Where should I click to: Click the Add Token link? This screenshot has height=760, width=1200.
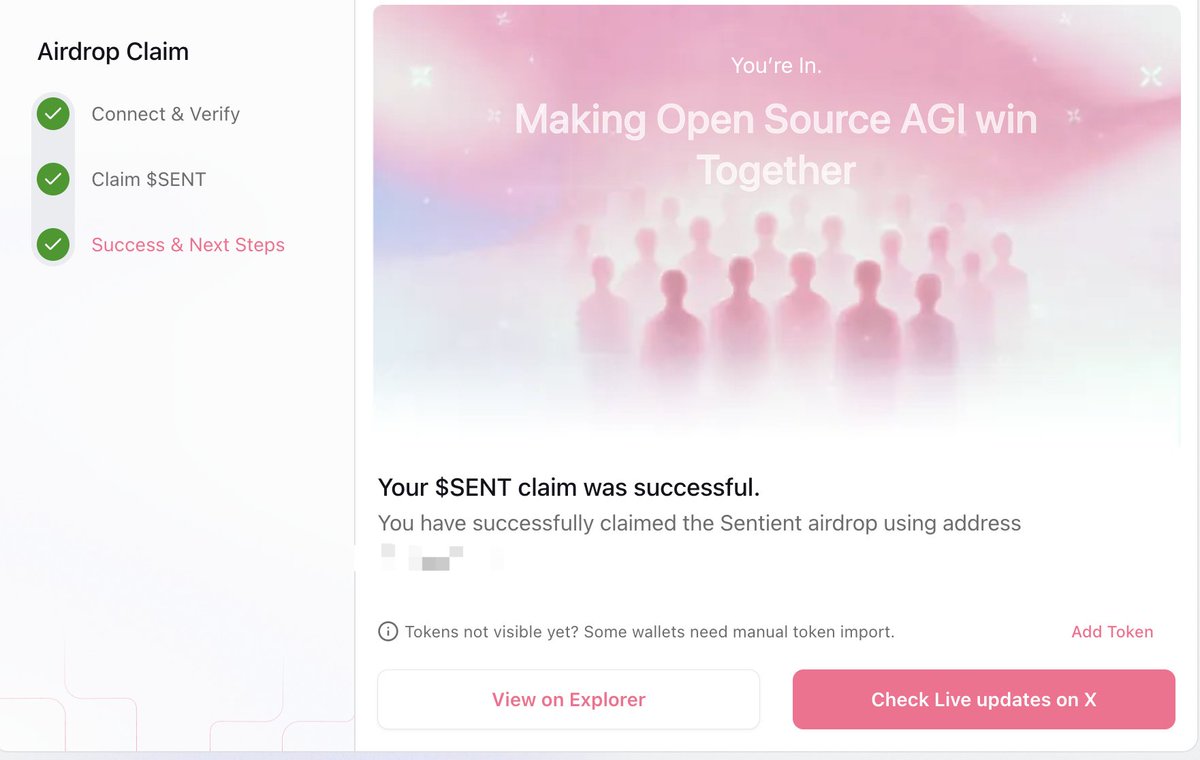click(1112, 632)
